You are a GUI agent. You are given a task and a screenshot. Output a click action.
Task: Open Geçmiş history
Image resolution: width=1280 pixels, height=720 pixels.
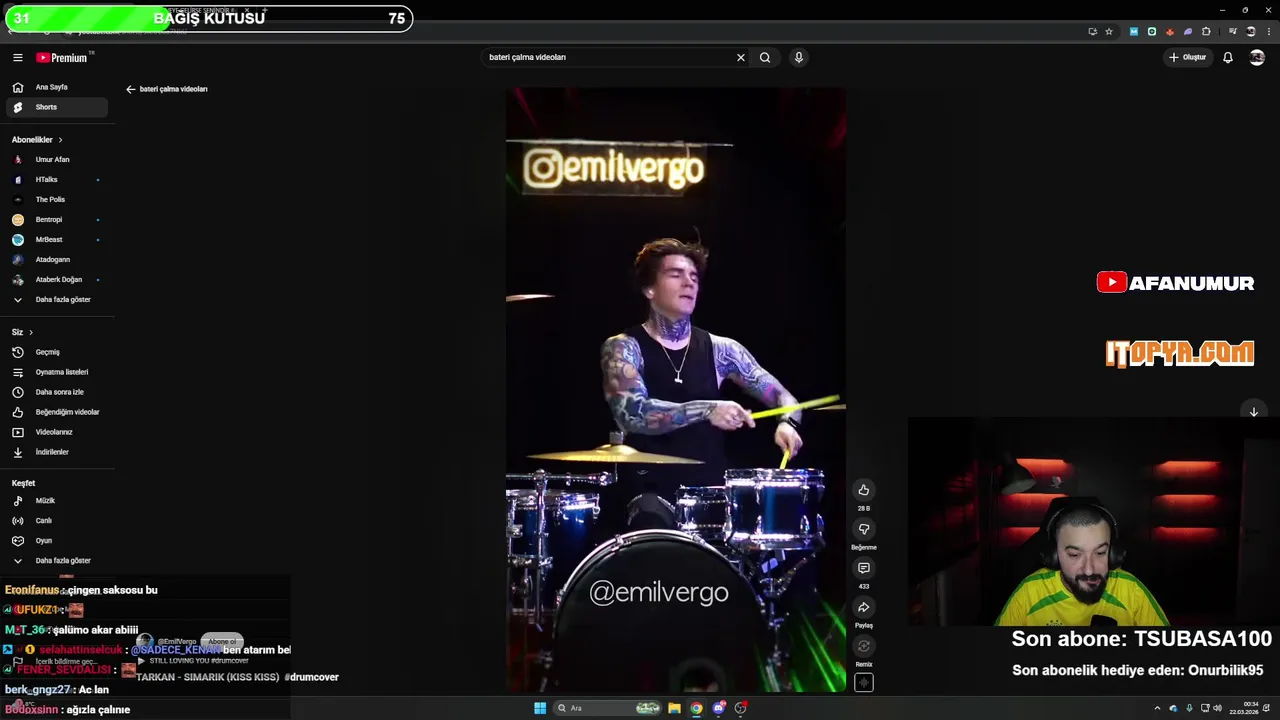point(57,352)
